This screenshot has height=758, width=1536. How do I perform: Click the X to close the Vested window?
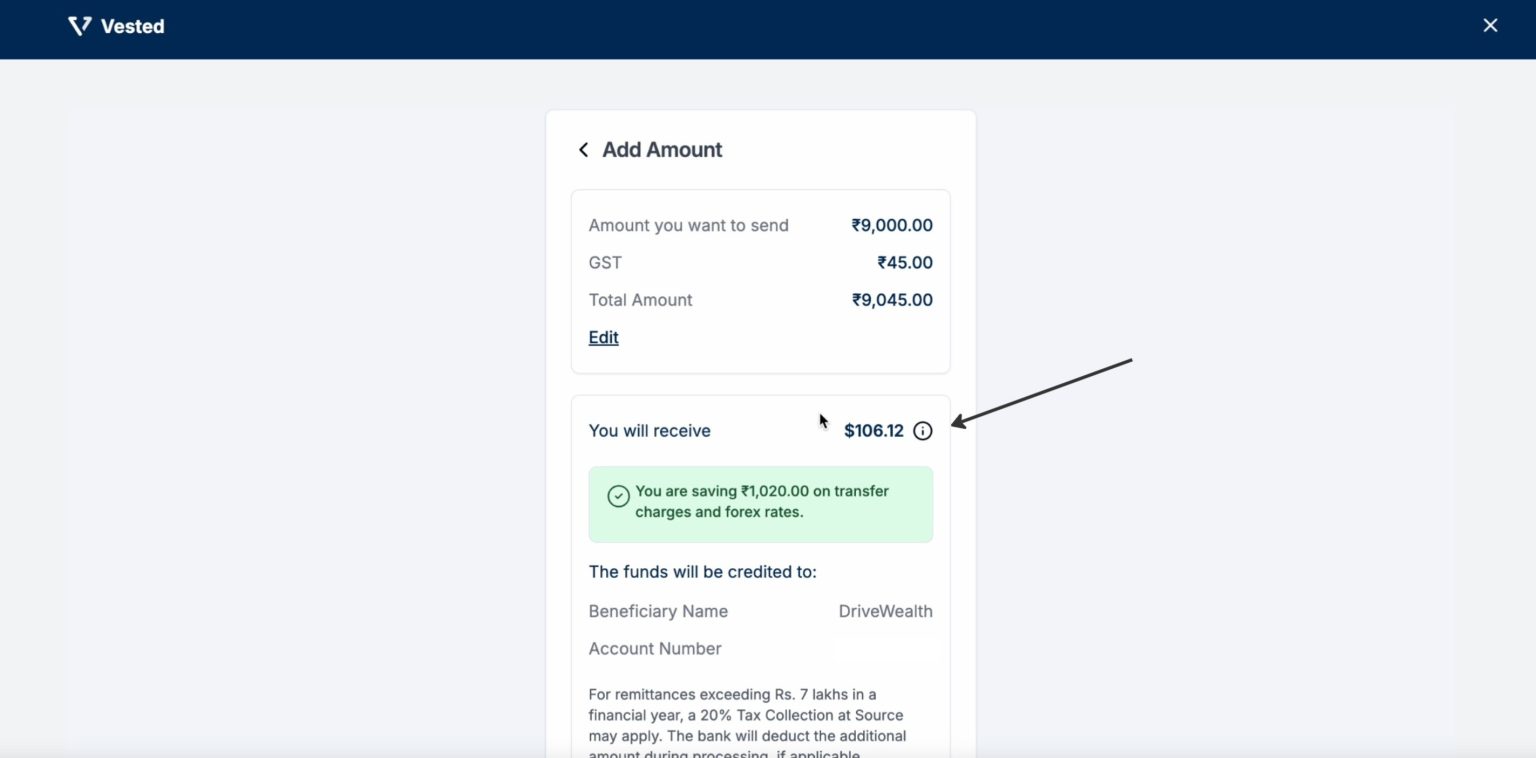point(1490,24)
